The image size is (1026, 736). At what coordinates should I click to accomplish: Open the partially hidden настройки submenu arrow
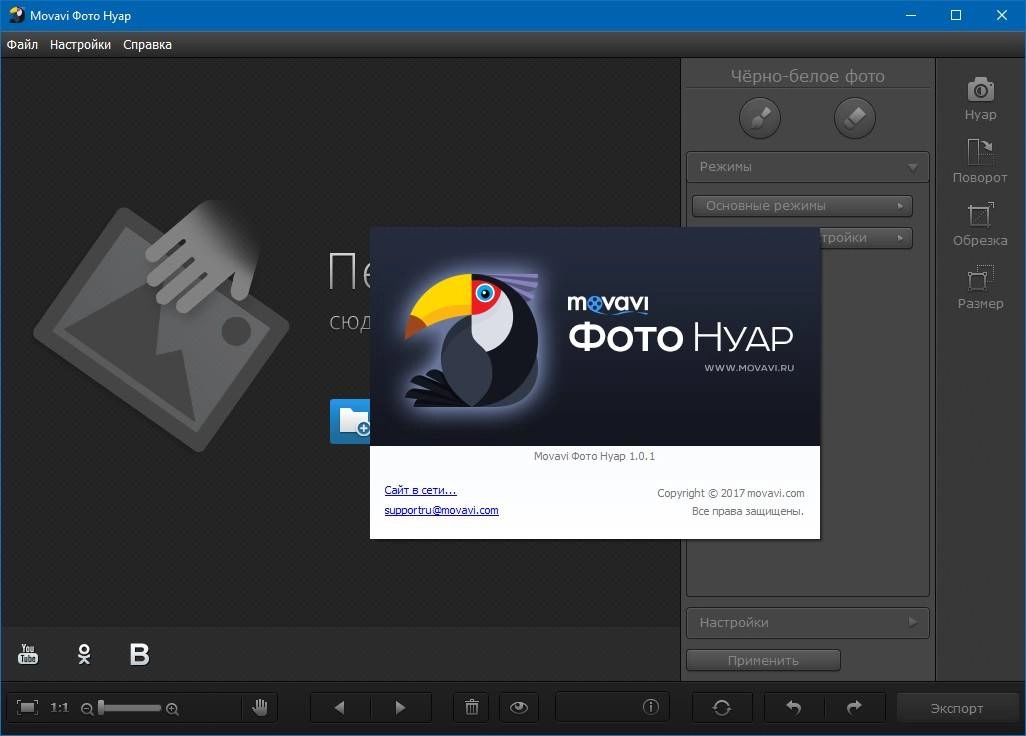point(900,237)
